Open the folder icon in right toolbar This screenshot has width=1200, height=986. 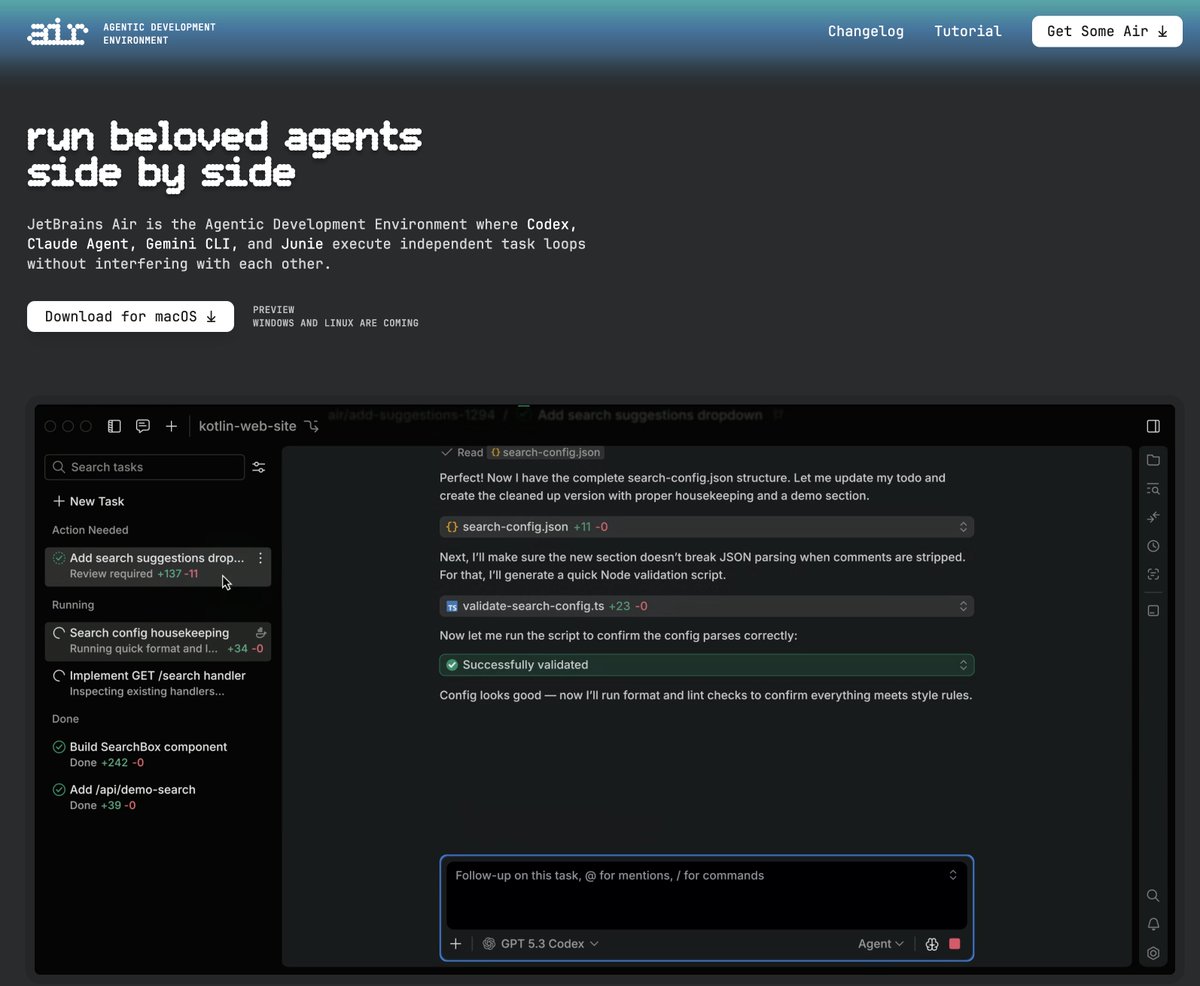(1153, 460)
